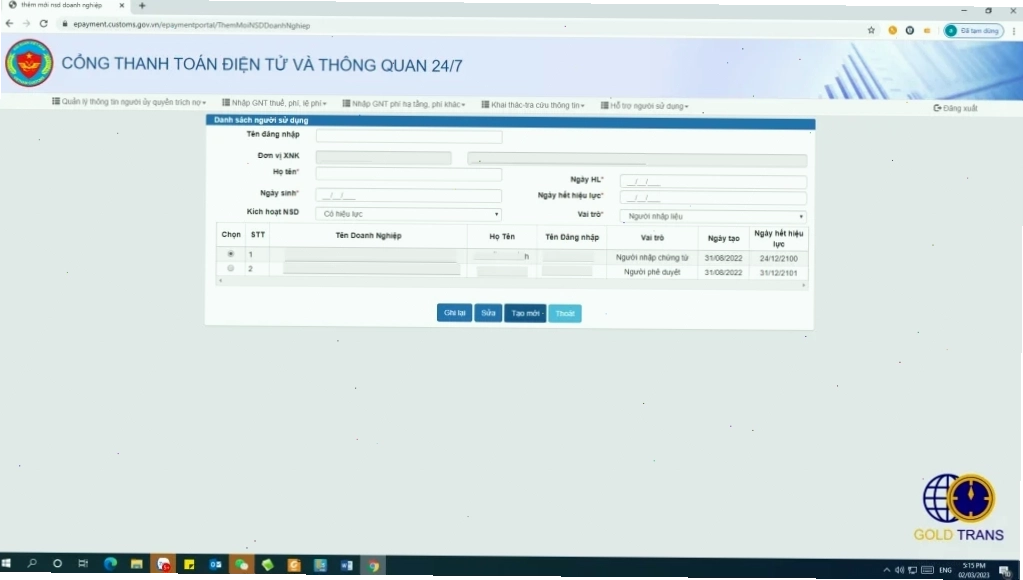Viewport: 1023px width, 580px height.
Task: Click the Thoát button
Action: coord(565,314)
